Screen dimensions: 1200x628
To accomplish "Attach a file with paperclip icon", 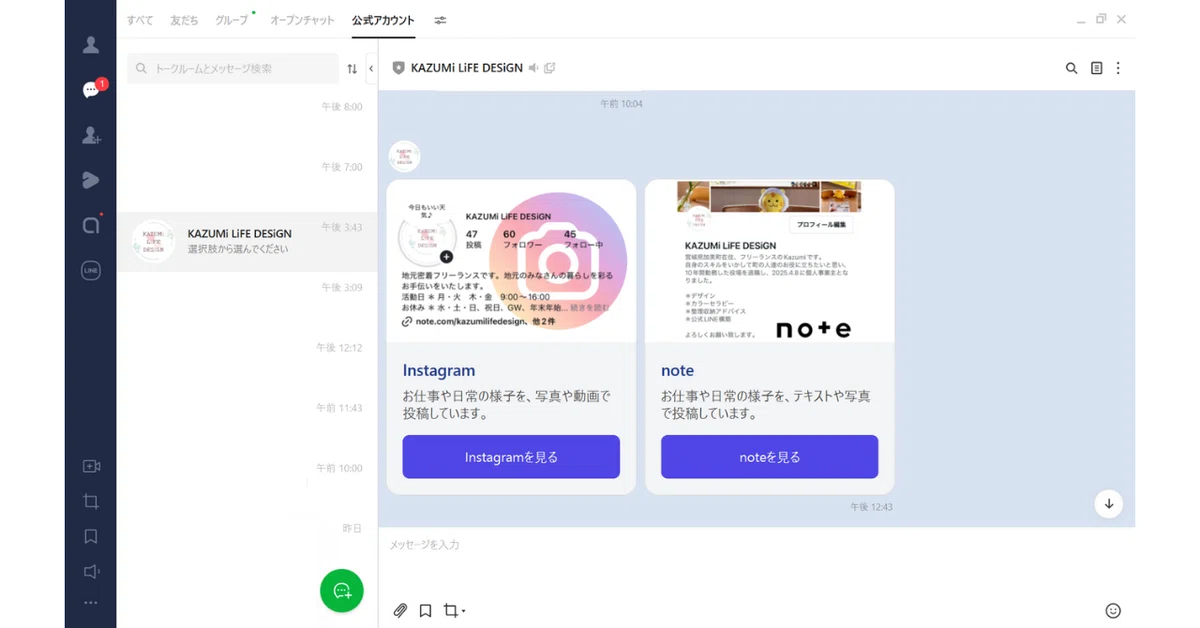I will tap(400, 610).
